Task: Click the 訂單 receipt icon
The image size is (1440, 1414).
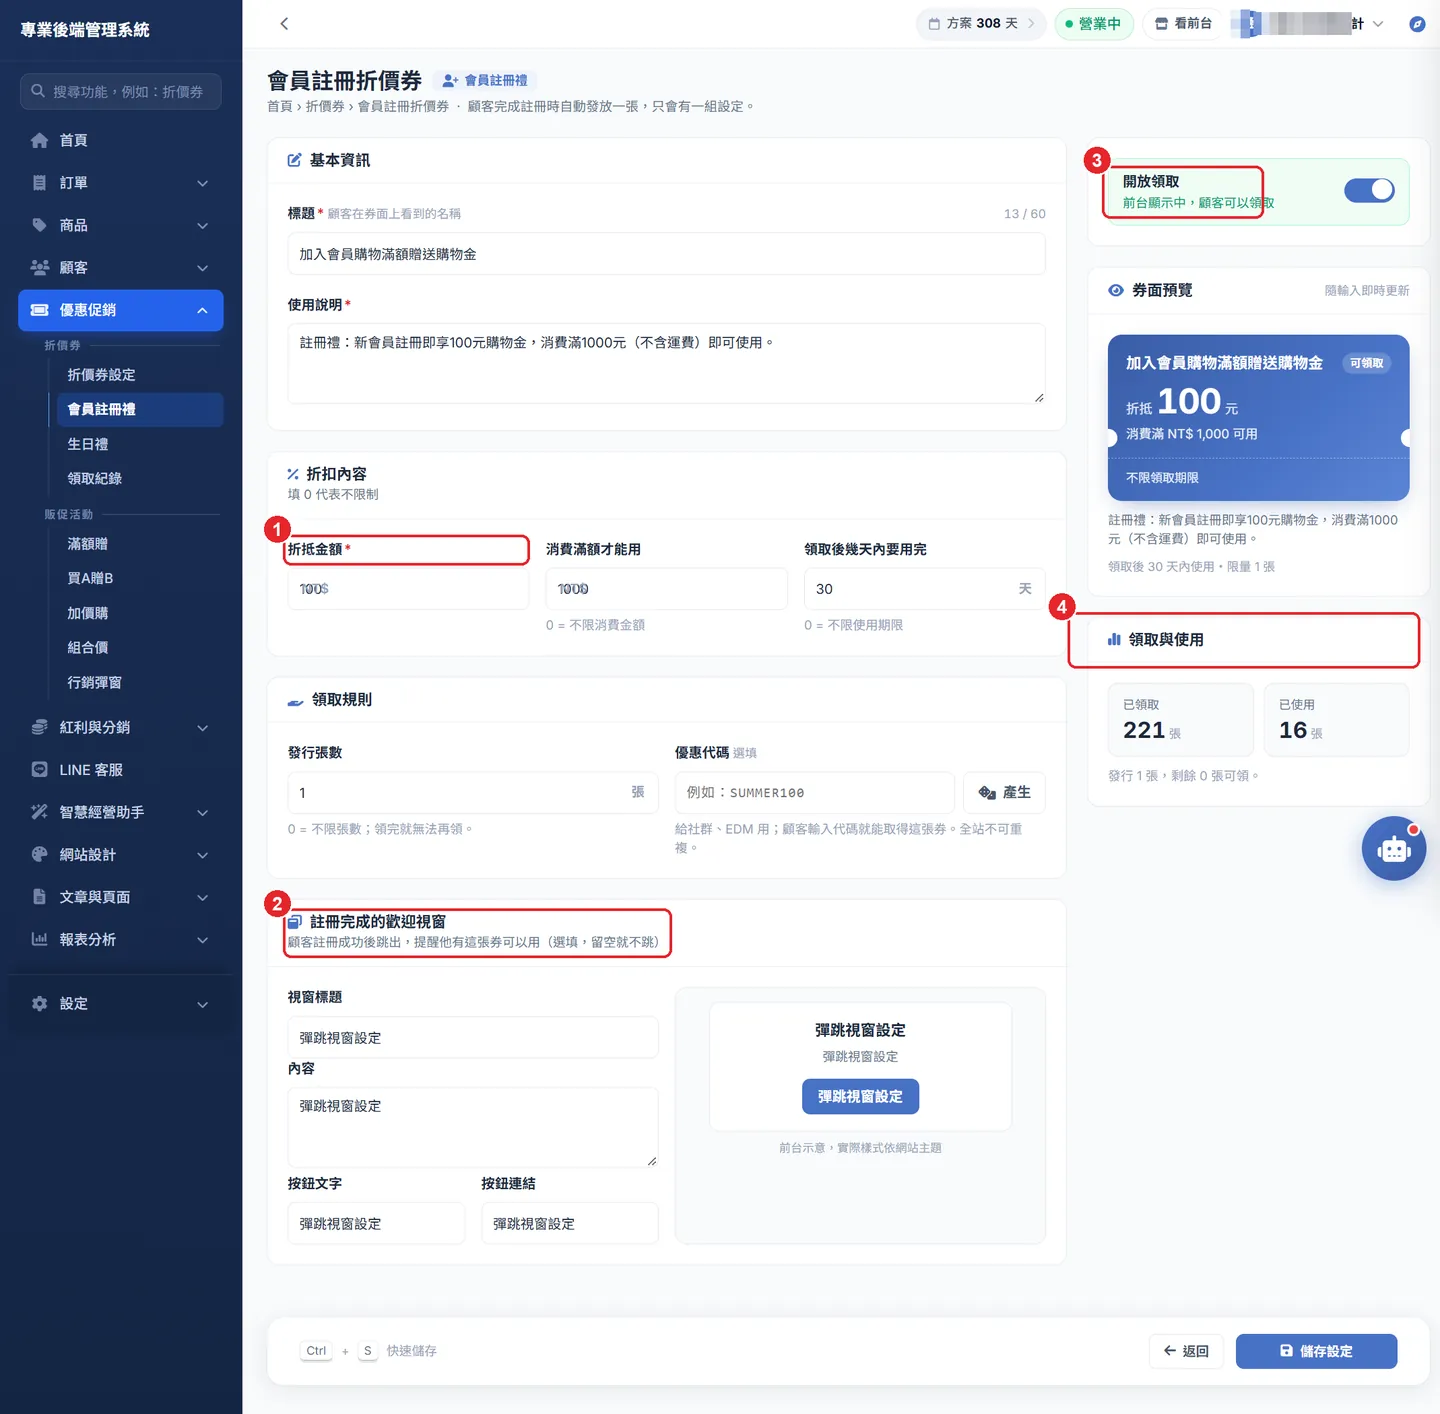Action: [39, 183]
